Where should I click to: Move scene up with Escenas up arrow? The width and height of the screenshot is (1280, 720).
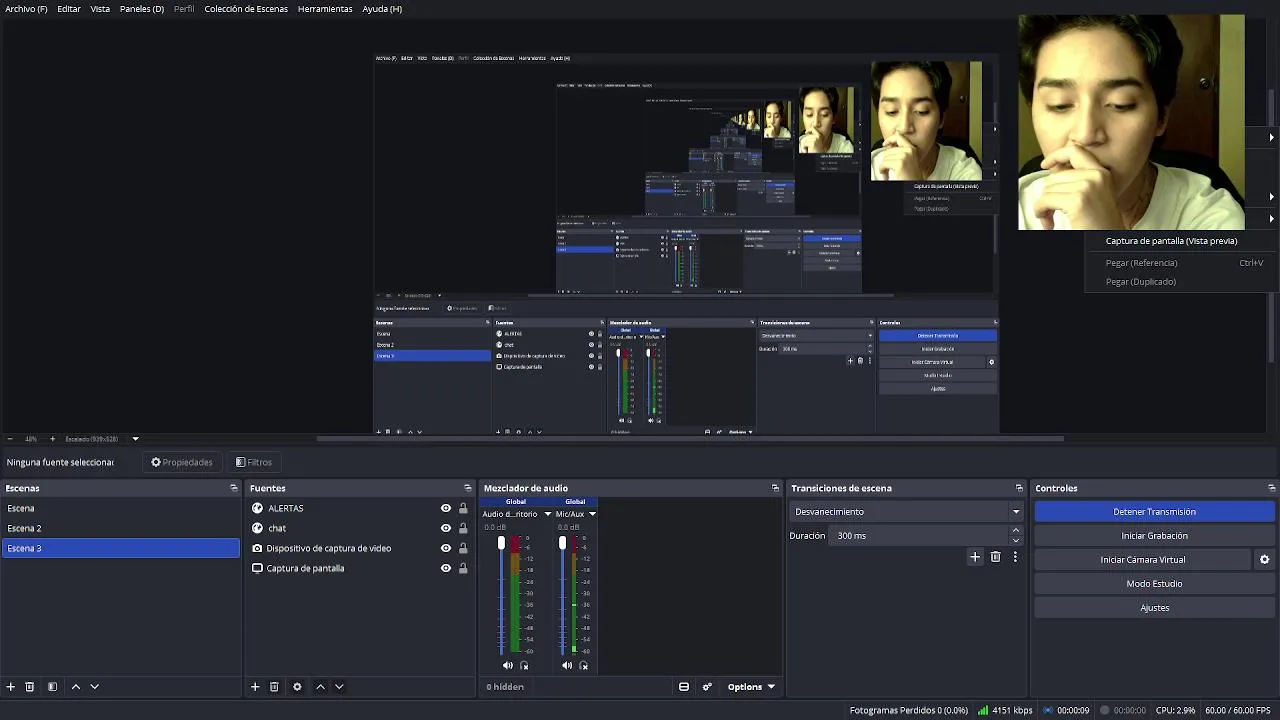click(76, 687)
